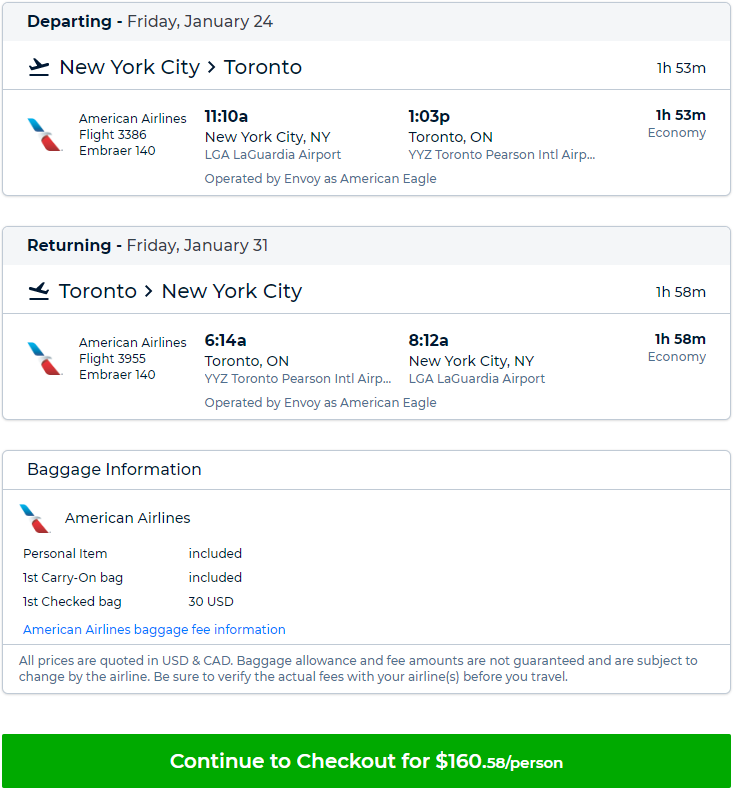Click Flight 3955 number text

[x=112, y=359]
